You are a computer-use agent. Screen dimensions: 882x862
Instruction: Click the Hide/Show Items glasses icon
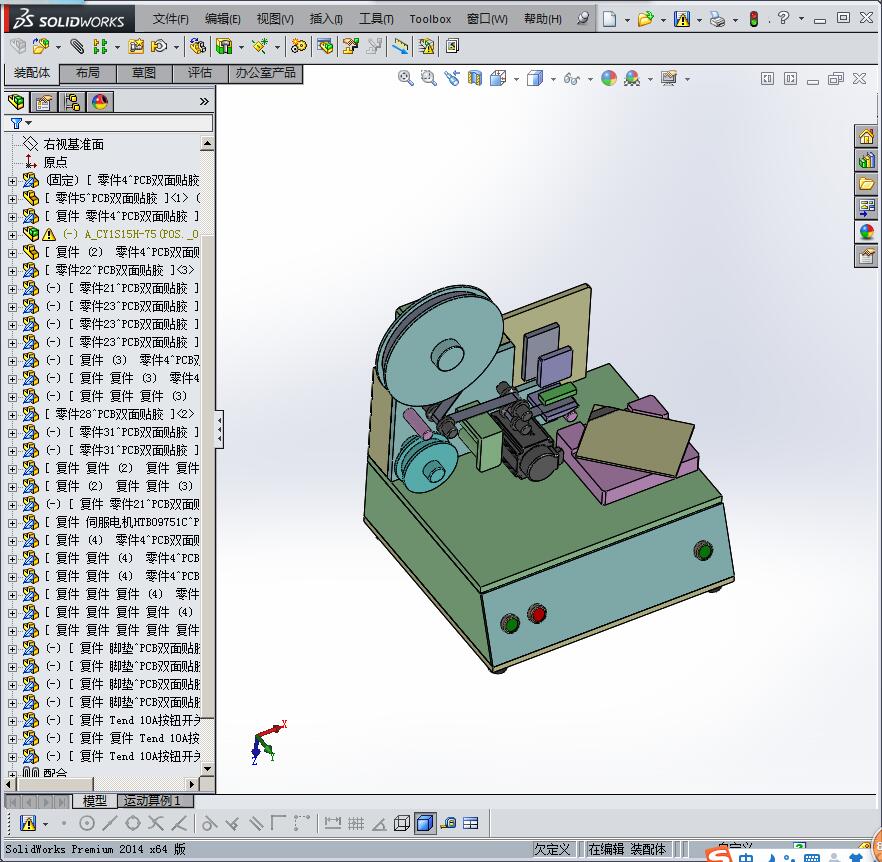click(x=572, y=78)
